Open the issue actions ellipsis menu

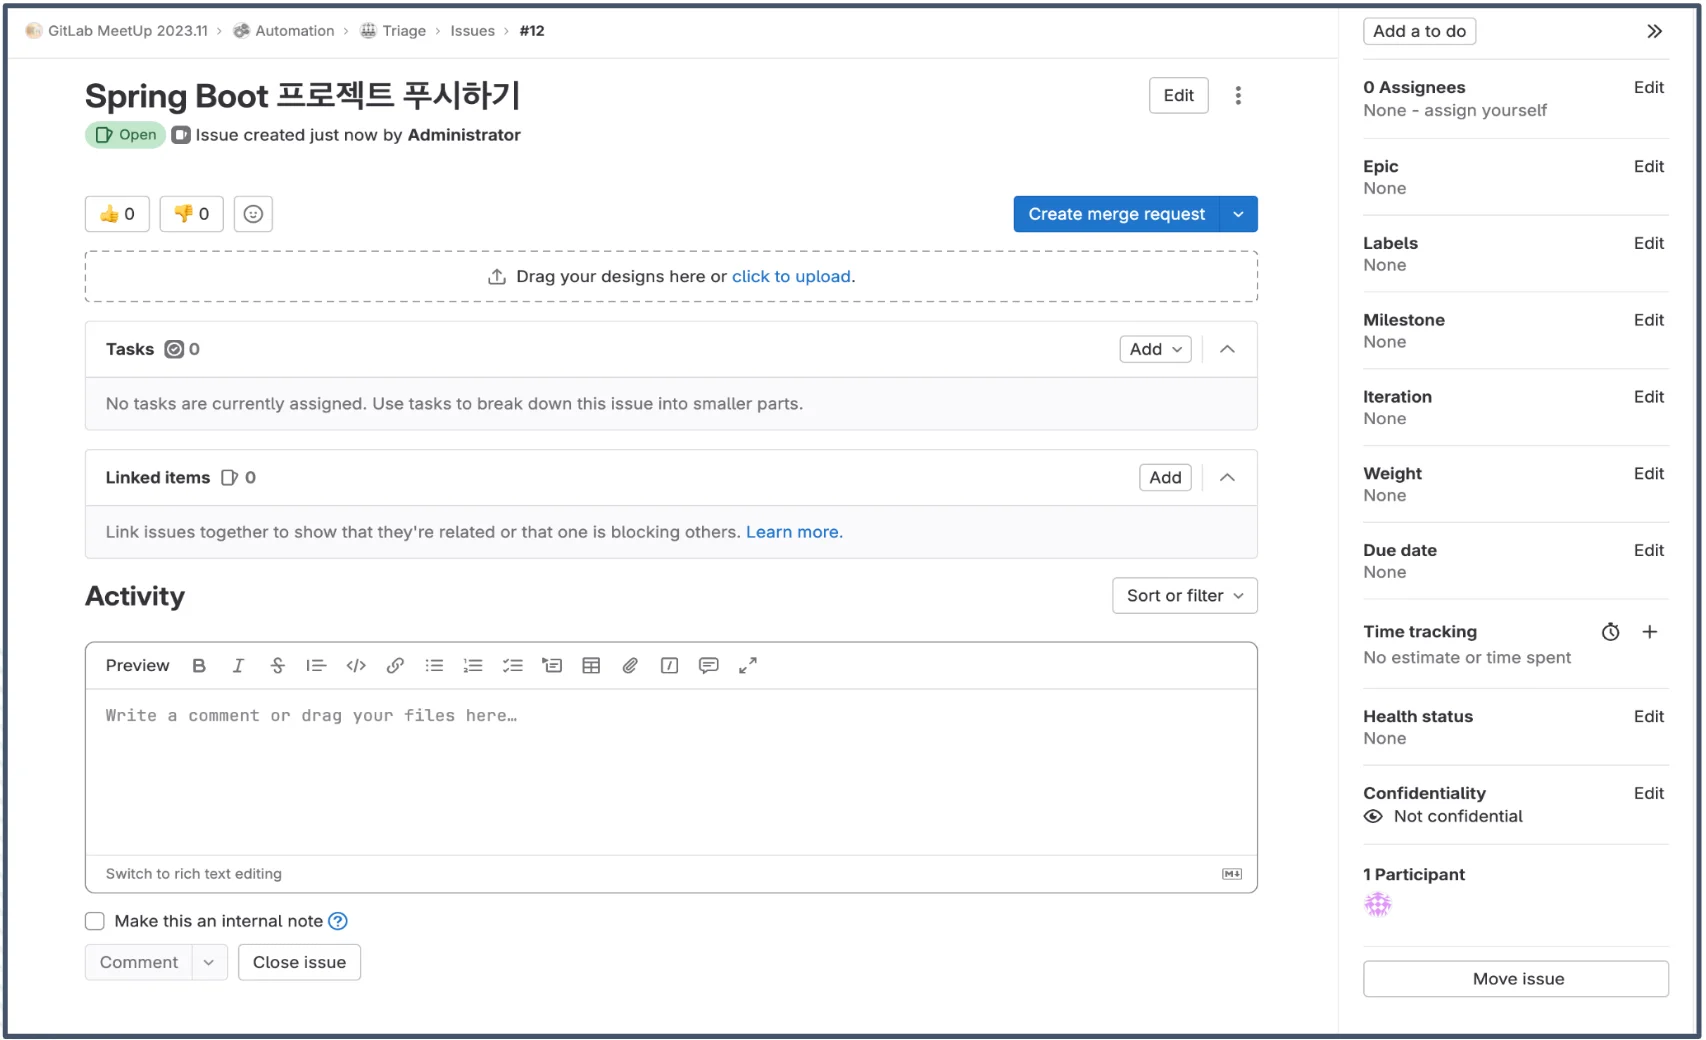pyautogui.click(x=1238, y=95)
